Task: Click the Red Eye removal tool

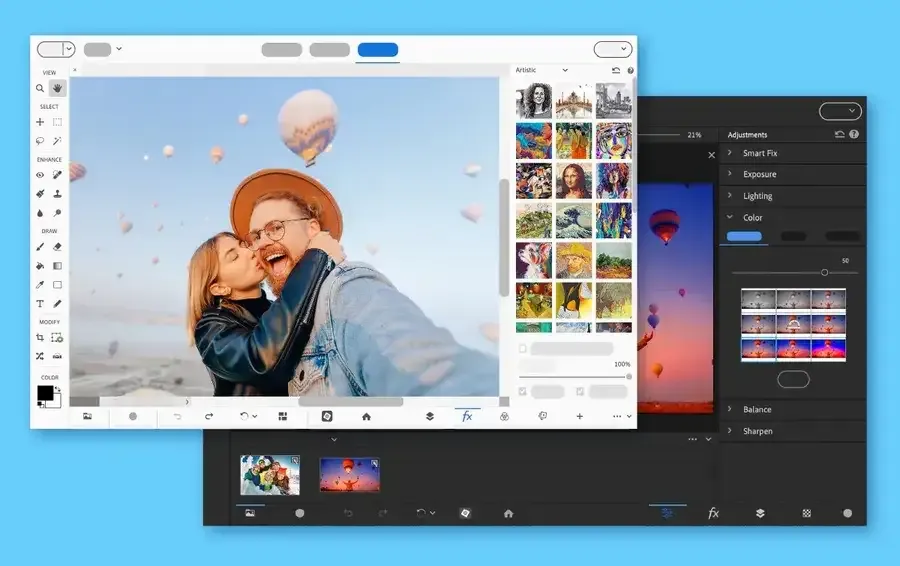Action: click(x=40, y=175)
